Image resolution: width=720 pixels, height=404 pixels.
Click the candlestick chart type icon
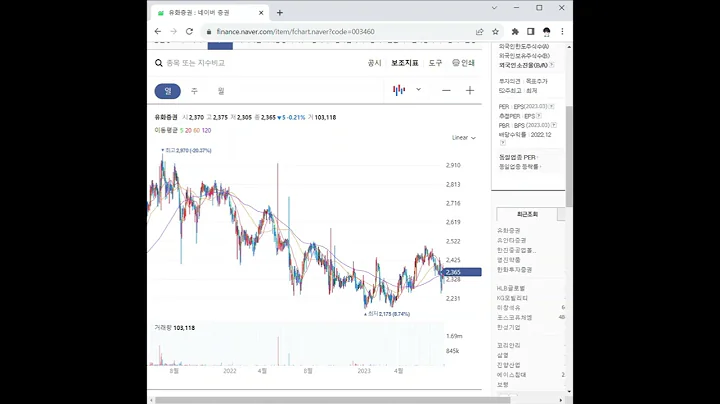pos(399,90)
